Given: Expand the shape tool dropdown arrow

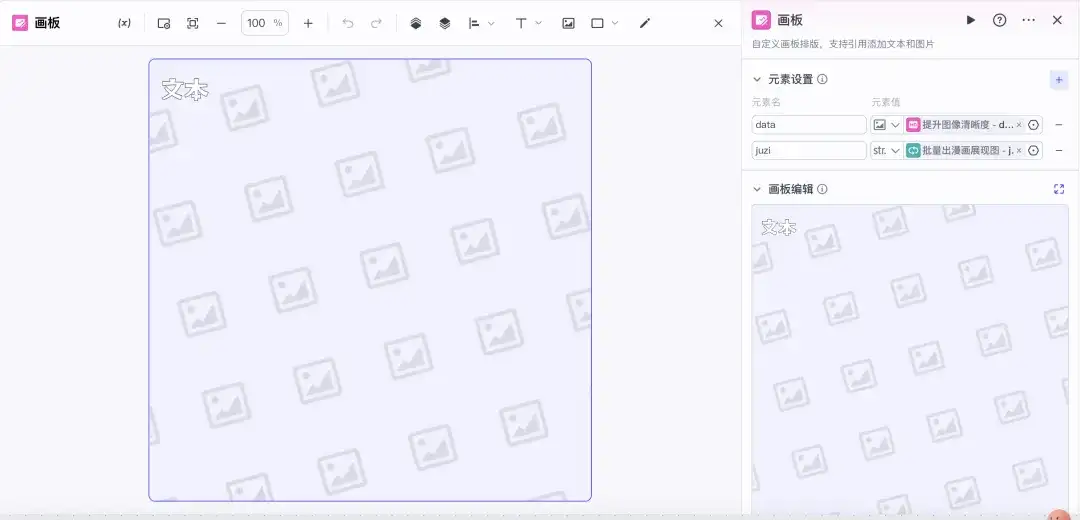Looking at the screenshot, I should point(615,23).
